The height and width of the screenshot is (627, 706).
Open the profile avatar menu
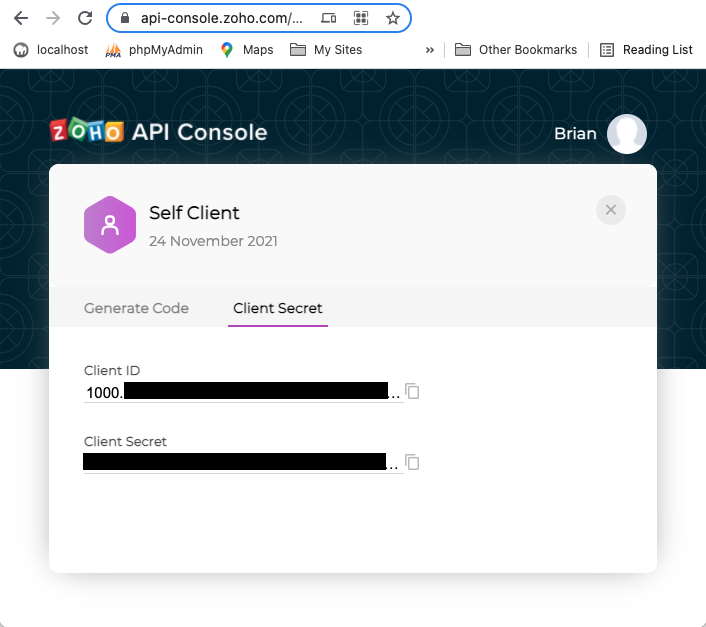[627, 134]
